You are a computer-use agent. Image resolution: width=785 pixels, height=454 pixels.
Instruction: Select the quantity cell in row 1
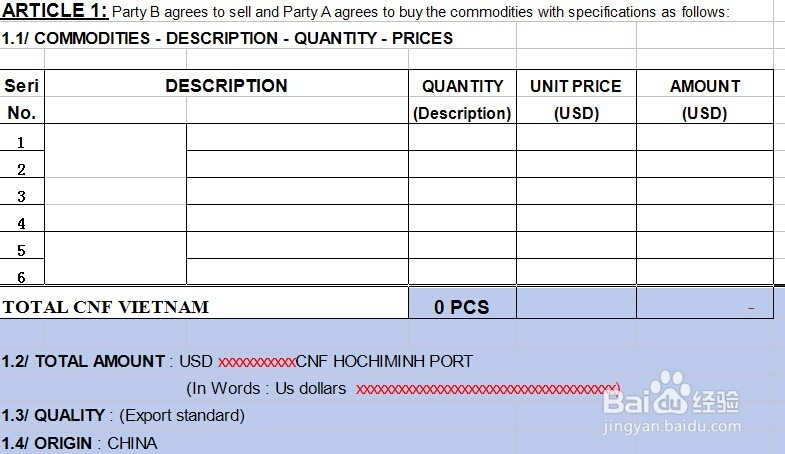(x=462, y=137)
